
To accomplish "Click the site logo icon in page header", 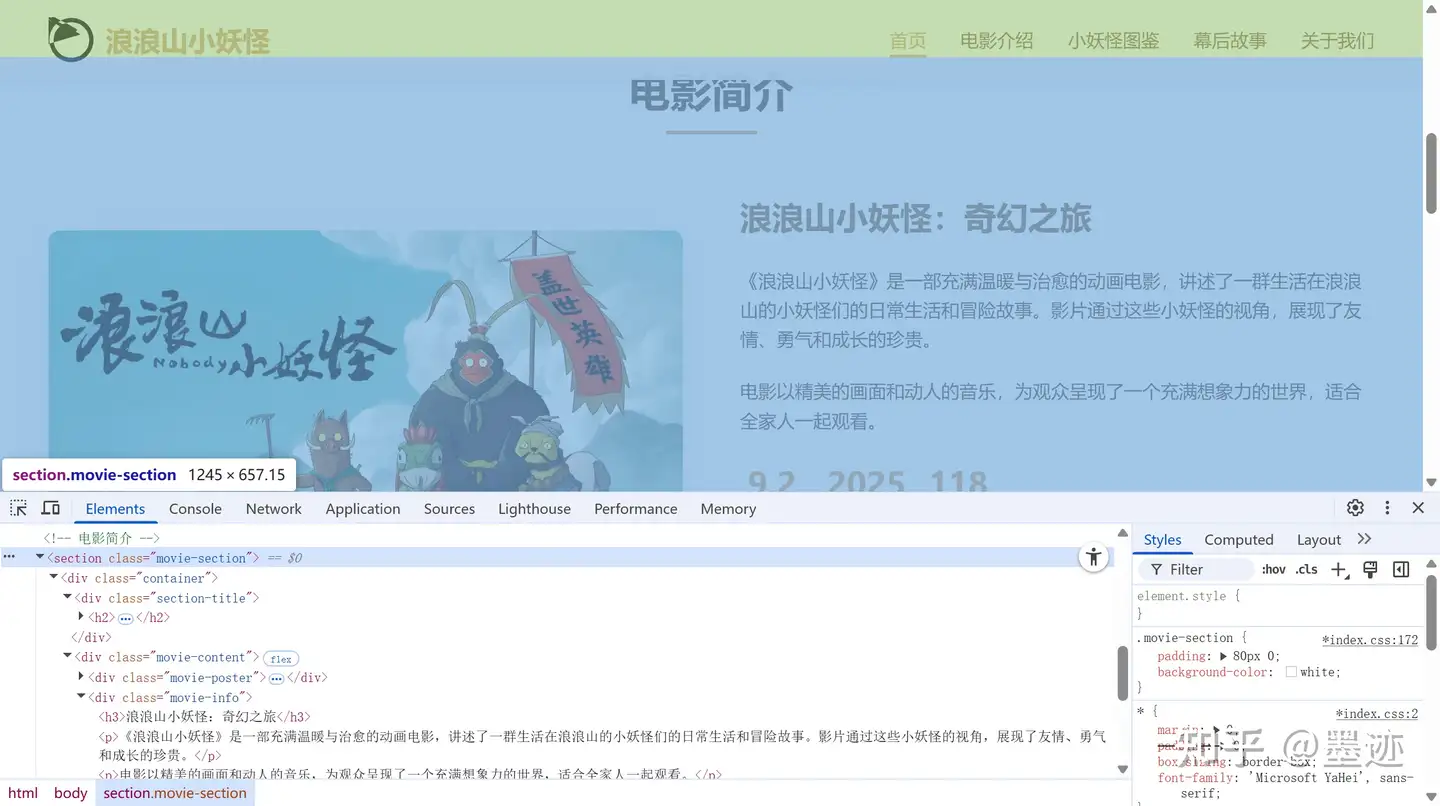I will pyautogui.click(x=70, y=38).
